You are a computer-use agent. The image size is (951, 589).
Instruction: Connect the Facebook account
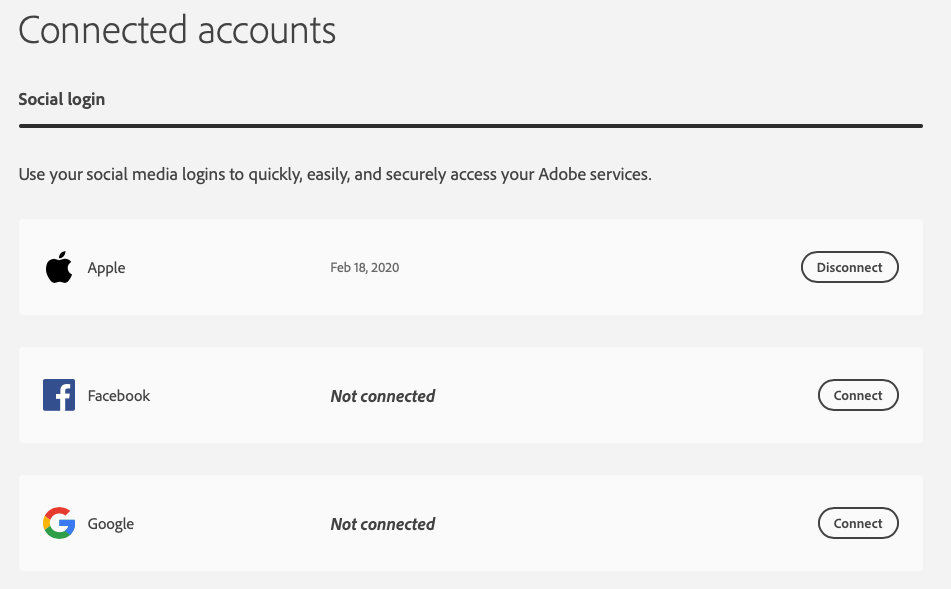[858, 396]
